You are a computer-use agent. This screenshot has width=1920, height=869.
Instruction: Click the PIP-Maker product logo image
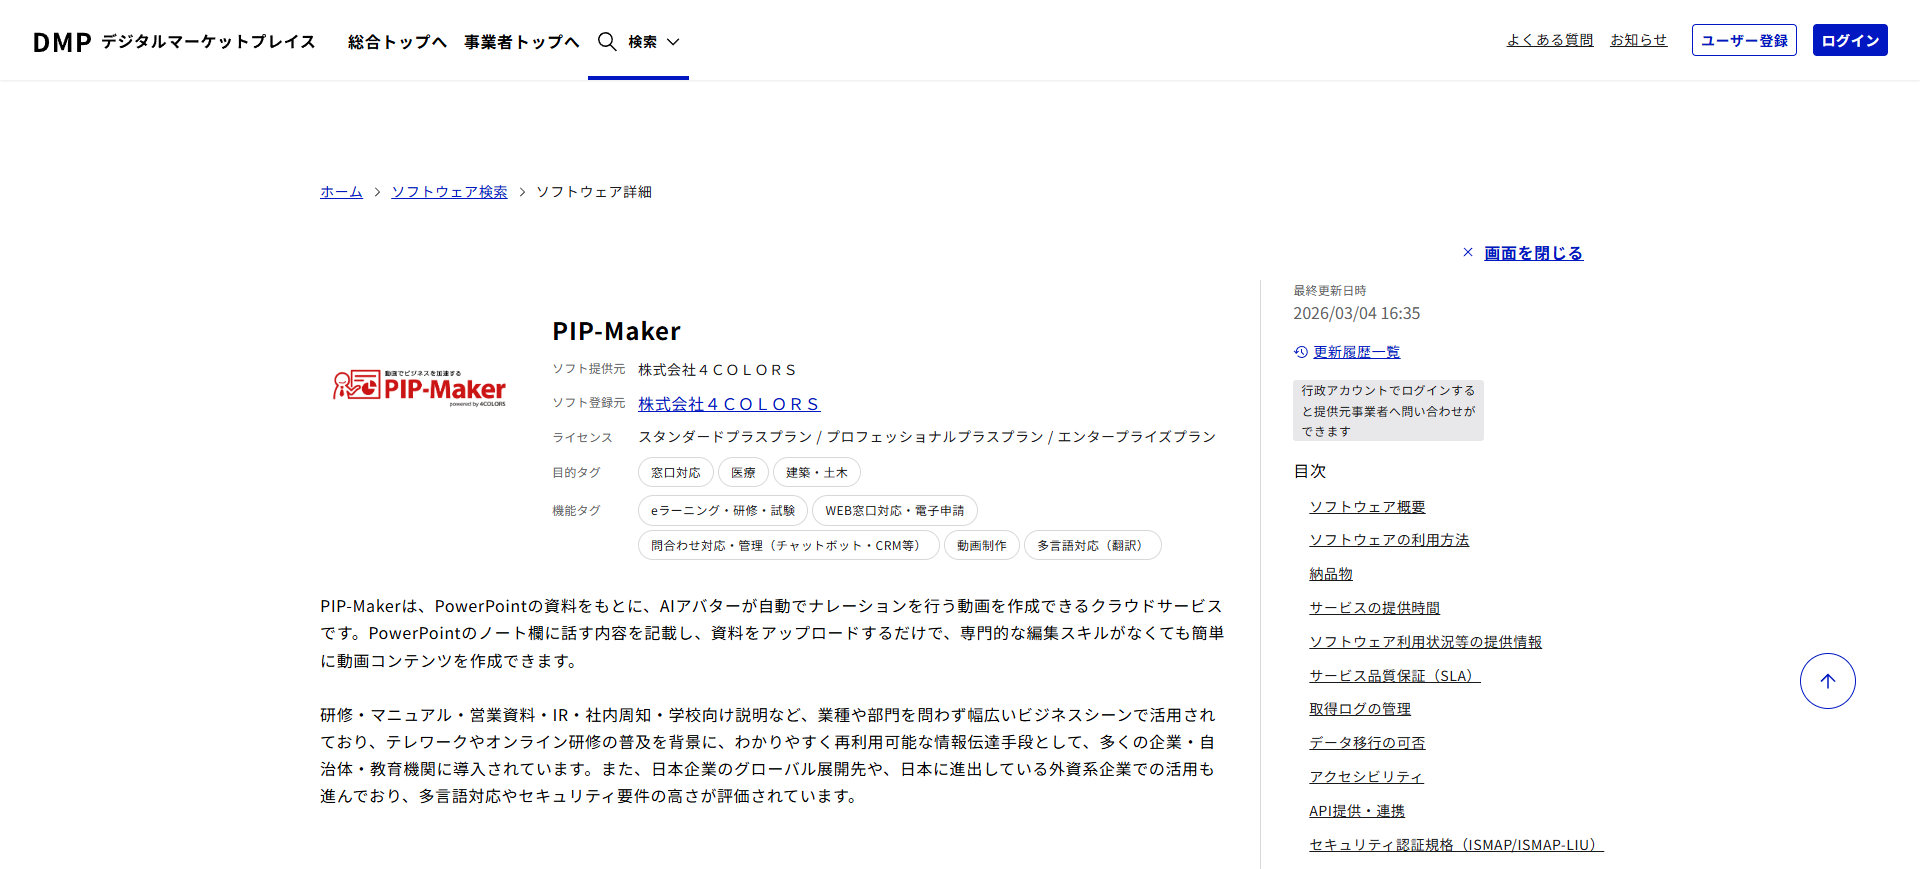click(x=419, y=387)
